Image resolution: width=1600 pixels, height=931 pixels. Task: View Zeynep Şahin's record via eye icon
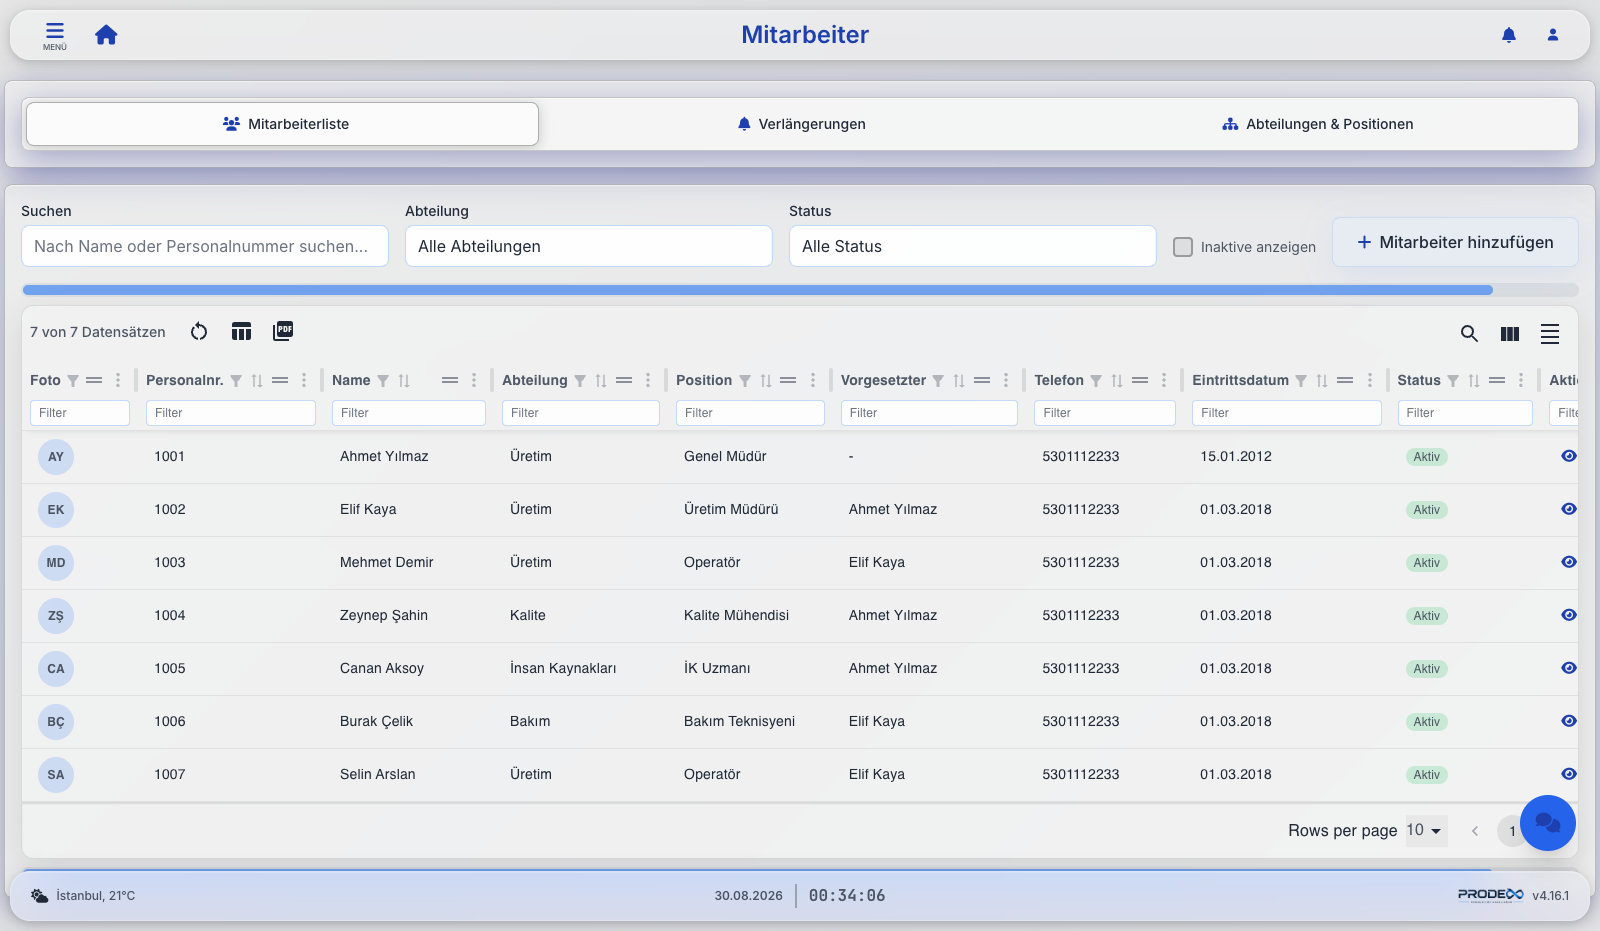[1569, 615]
